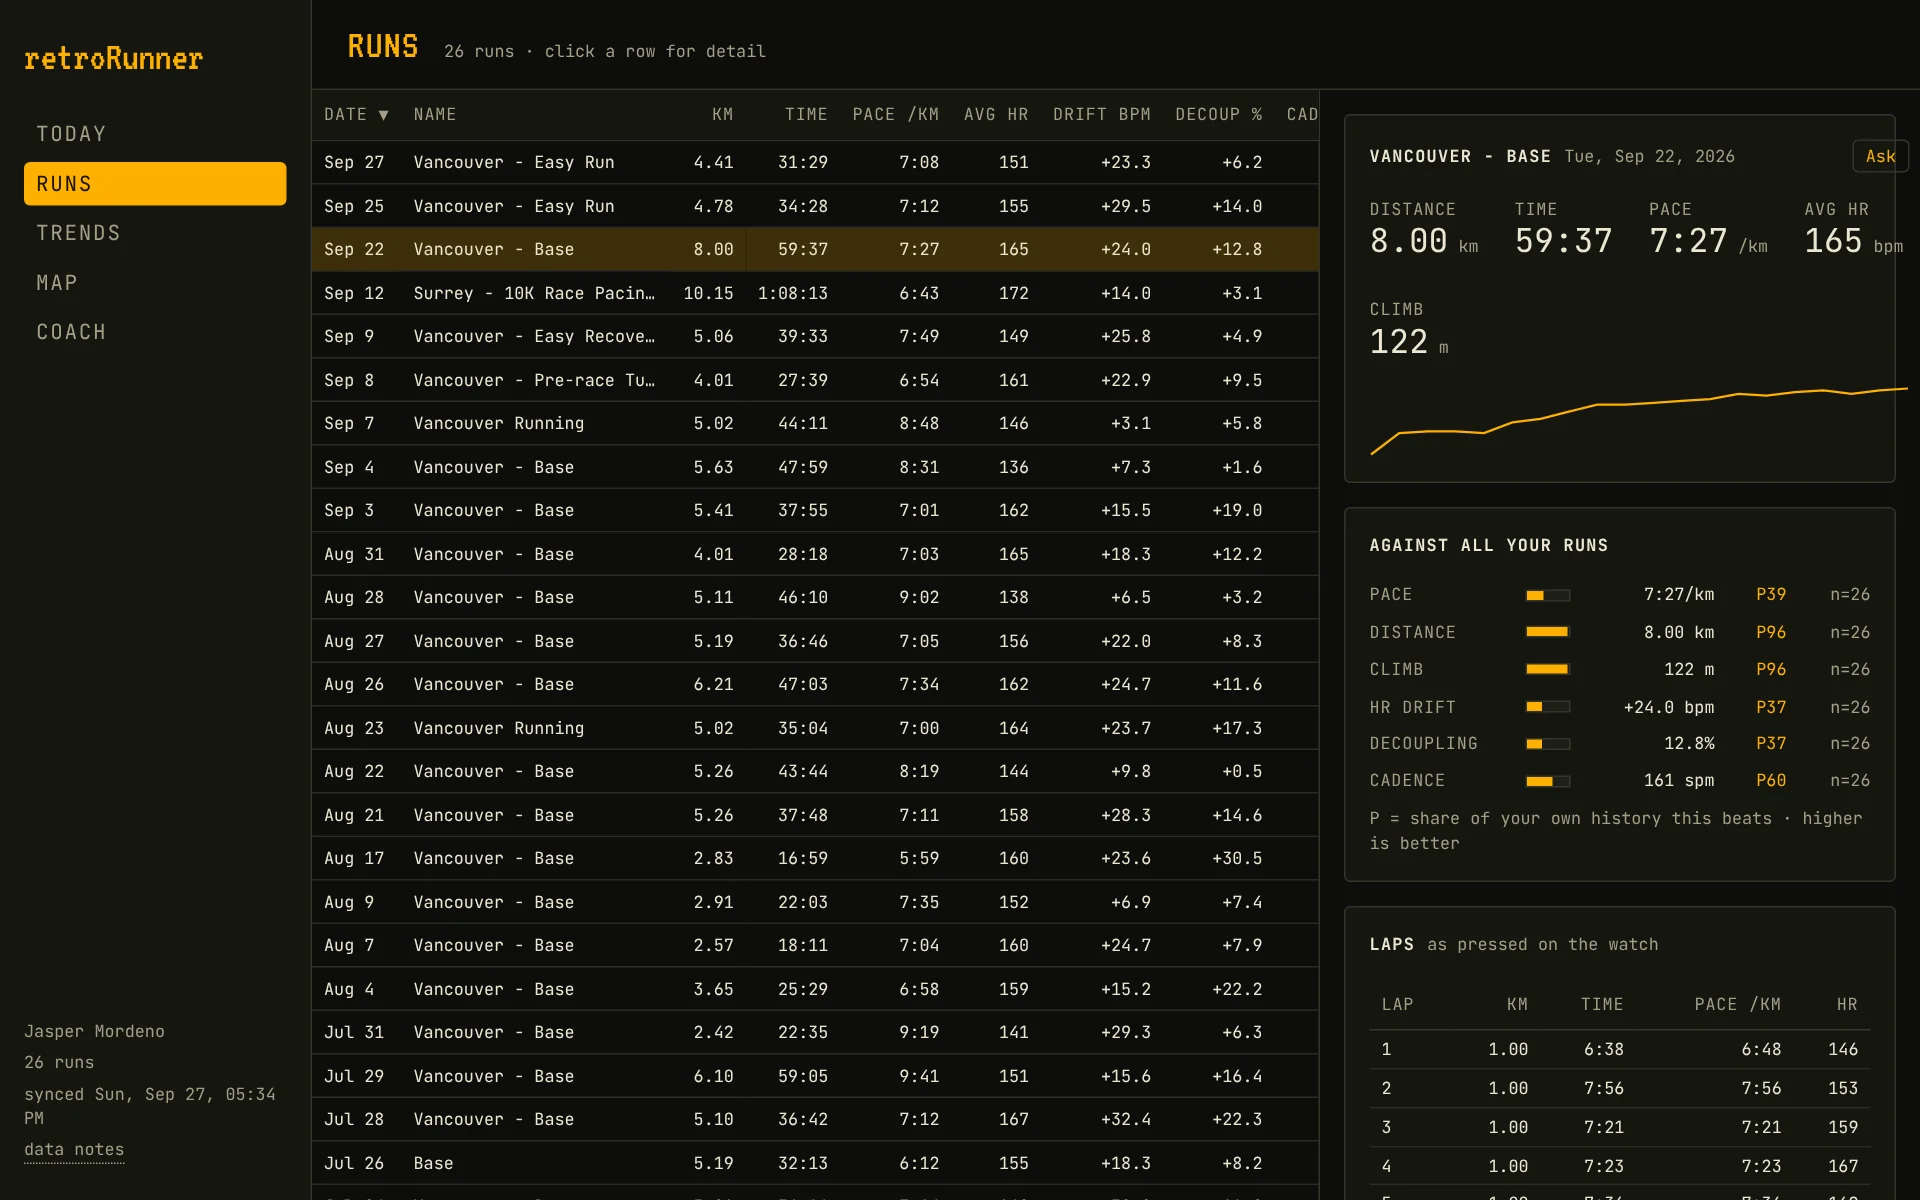Click the P39 pace percentile value
This screenshot has width=1920, height=1200.
tap(1771, 595)
